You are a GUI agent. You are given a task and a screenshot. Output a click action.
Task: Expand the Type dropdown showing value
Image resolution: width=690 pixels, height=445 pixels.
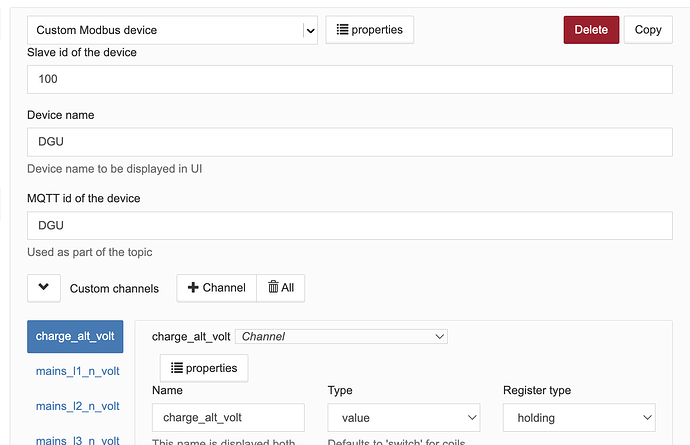tap(403, 418)
